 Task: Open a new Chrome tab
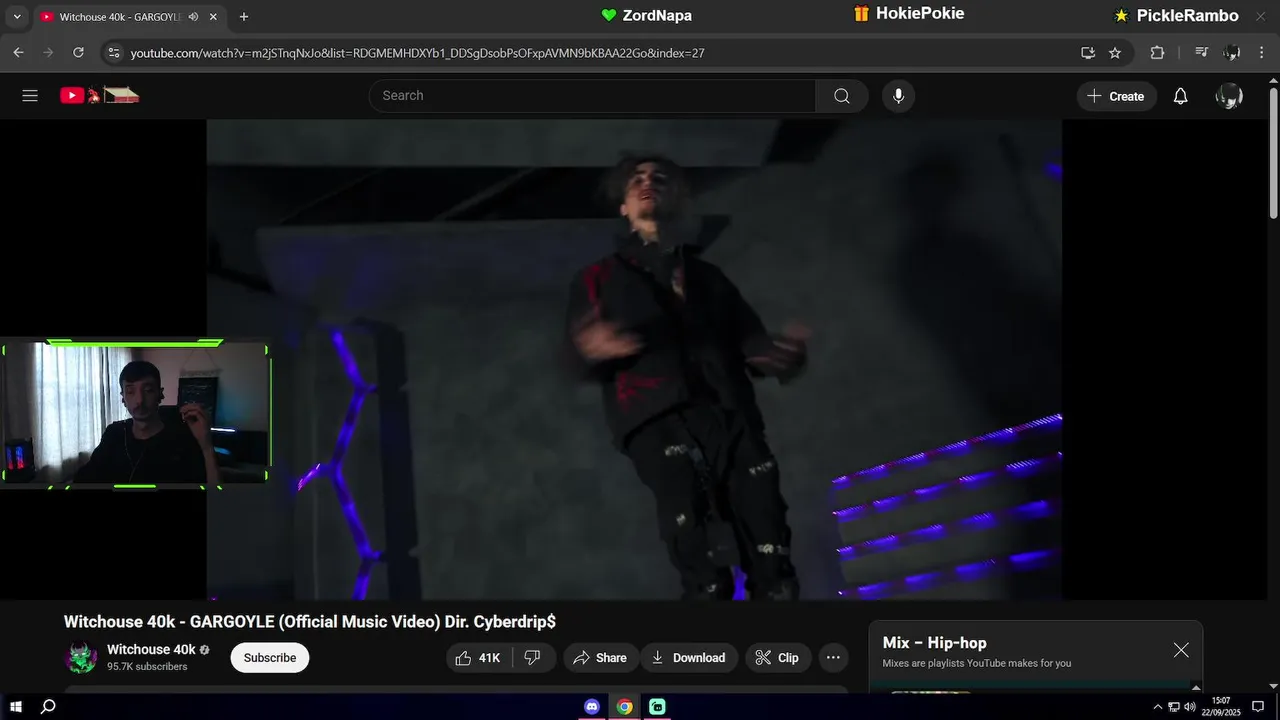[x=244, y=17]
